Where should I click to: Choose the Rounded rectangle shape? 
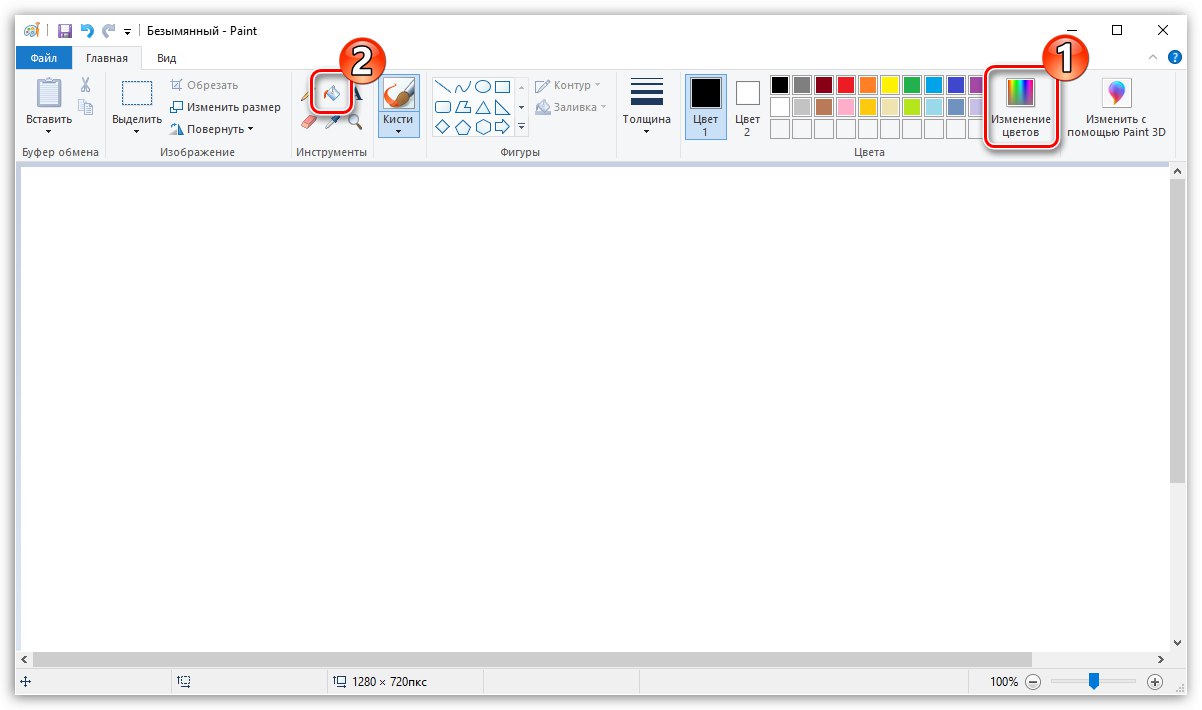coord(443,107)
